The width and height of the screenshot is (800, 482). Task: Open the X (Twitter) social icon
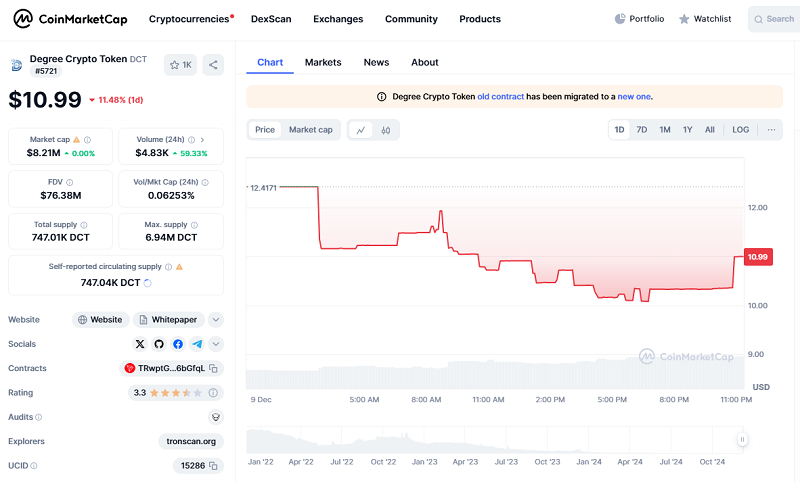coord(140,344)
